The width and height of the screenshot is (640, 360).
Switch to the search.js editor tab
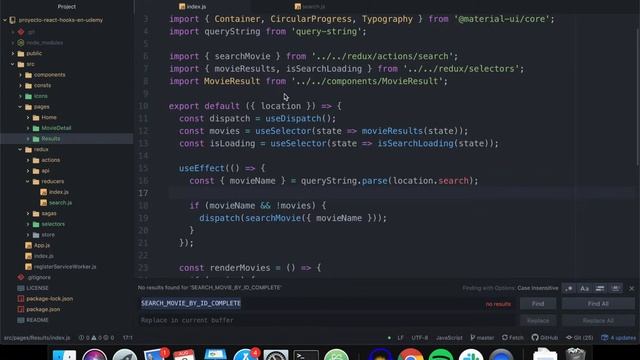click(309, 7)
